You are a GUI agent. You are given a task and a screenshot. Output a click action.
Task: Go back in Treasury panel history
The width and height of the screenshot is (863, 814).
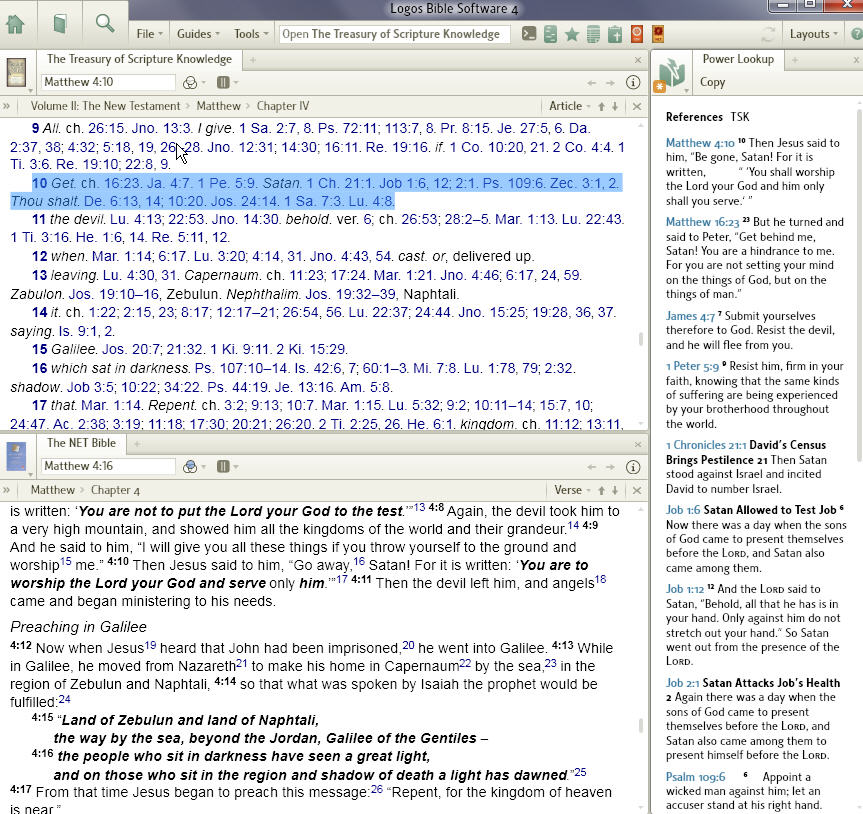click(x=592, y=83)
